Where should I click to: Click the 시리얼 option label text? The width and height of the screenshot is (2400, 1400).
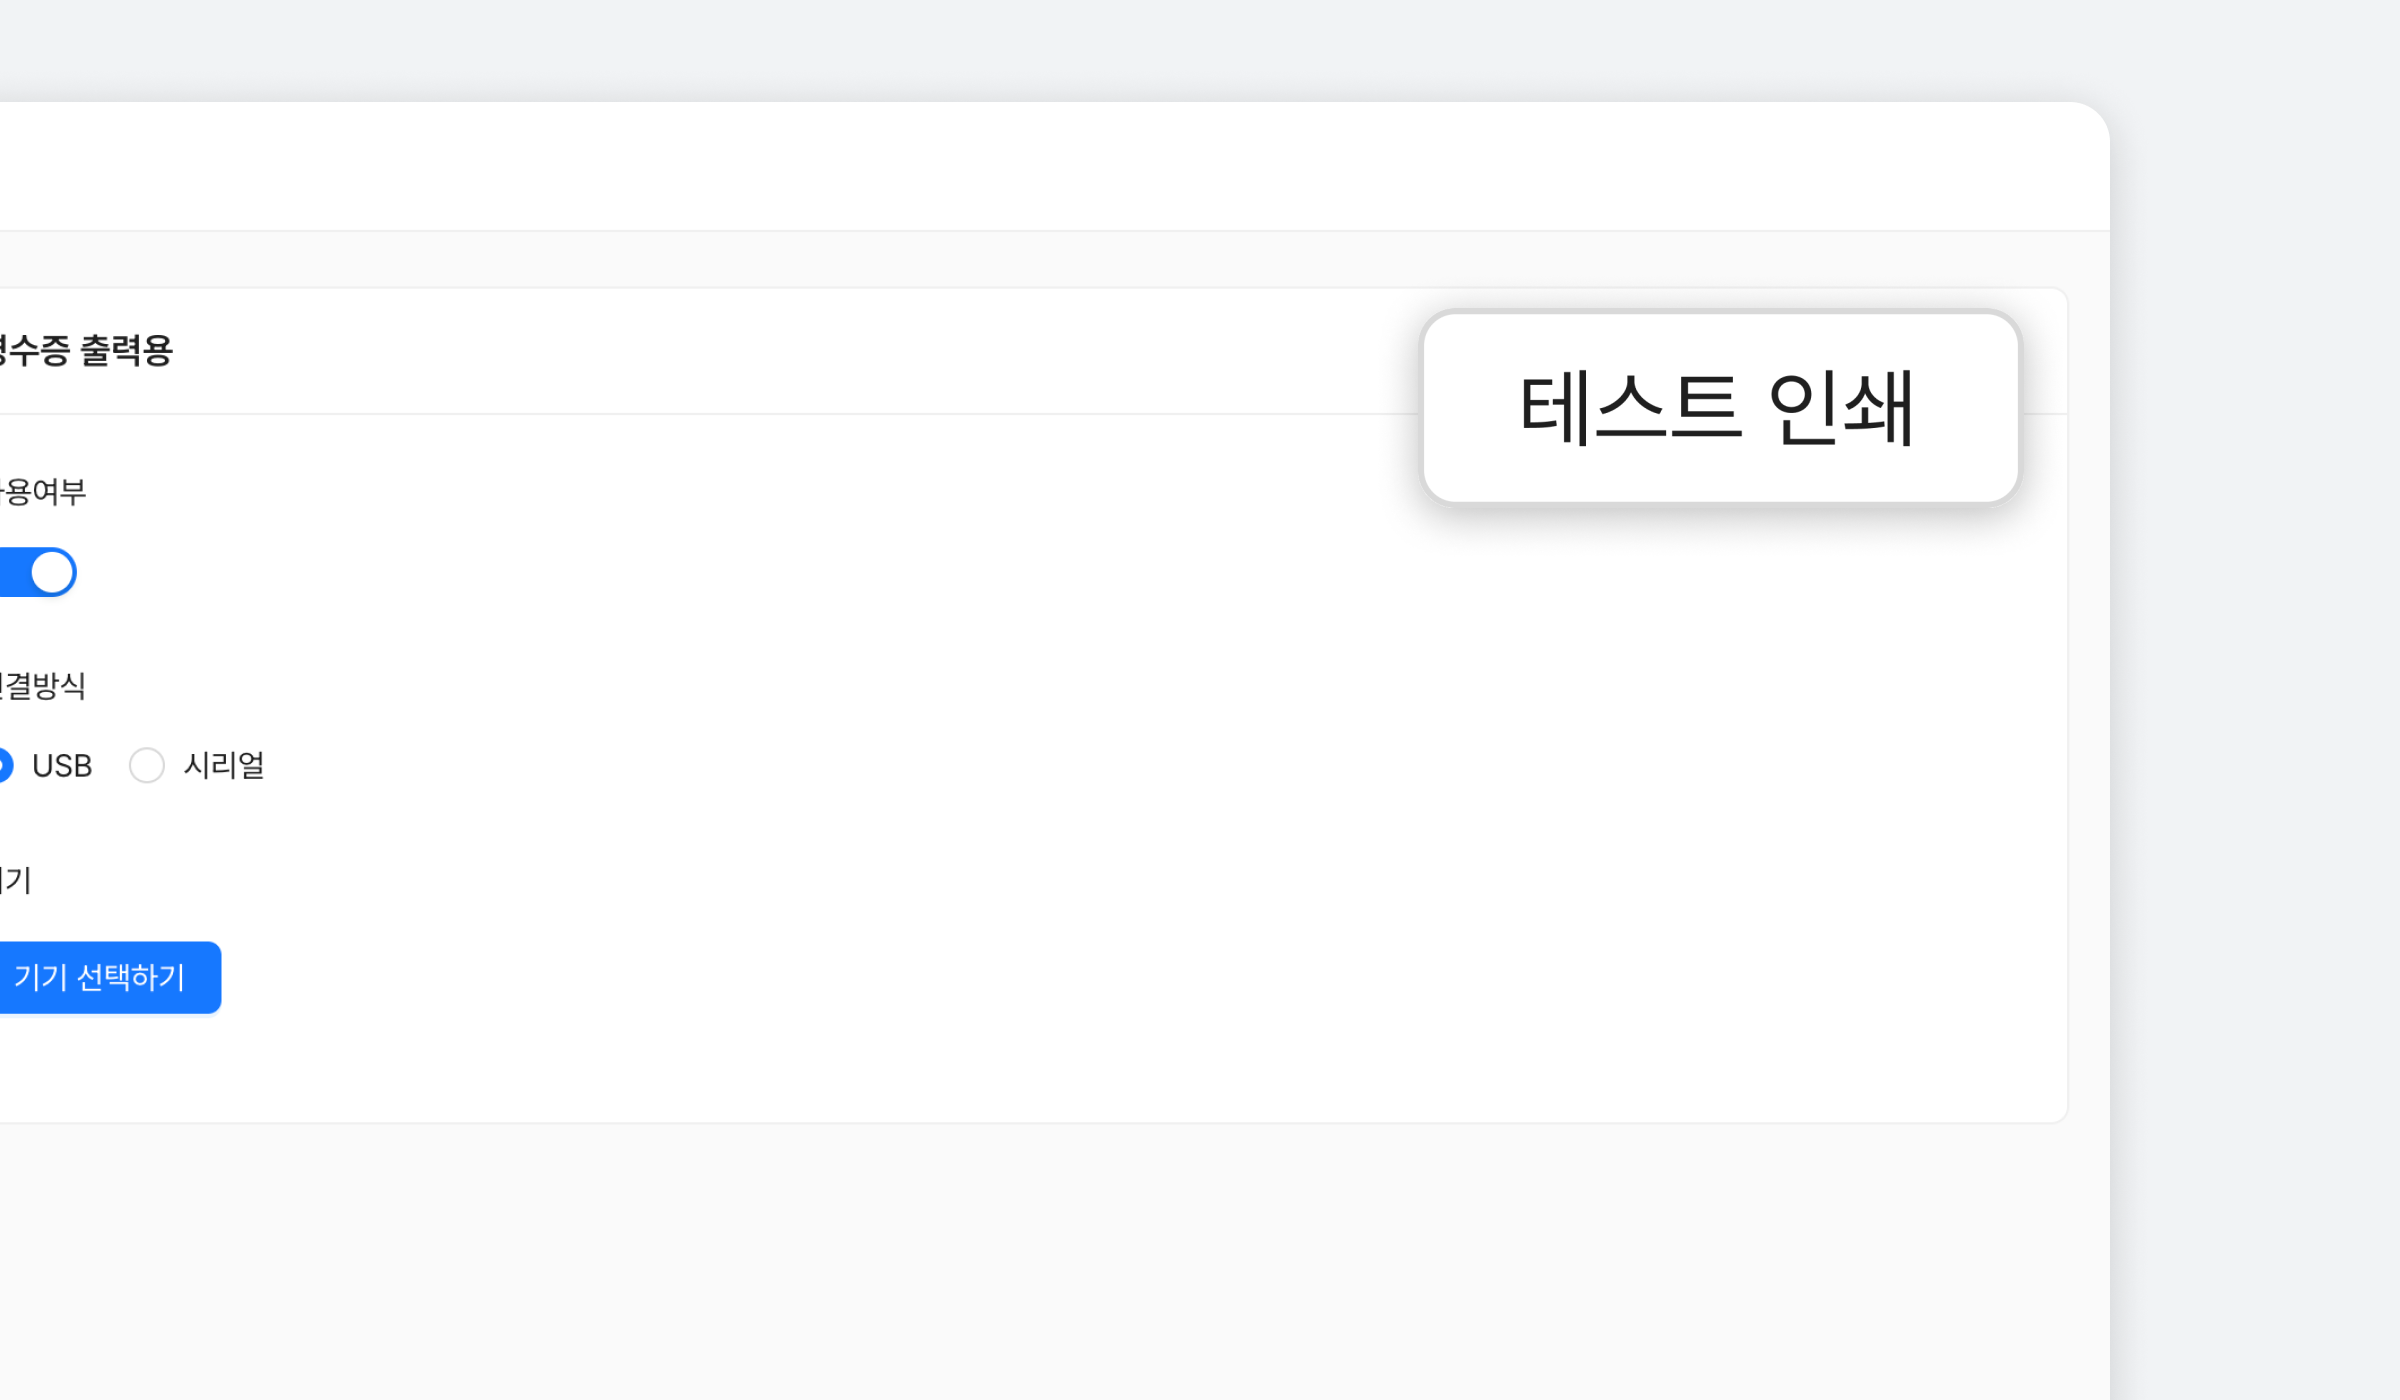[224, 766]
